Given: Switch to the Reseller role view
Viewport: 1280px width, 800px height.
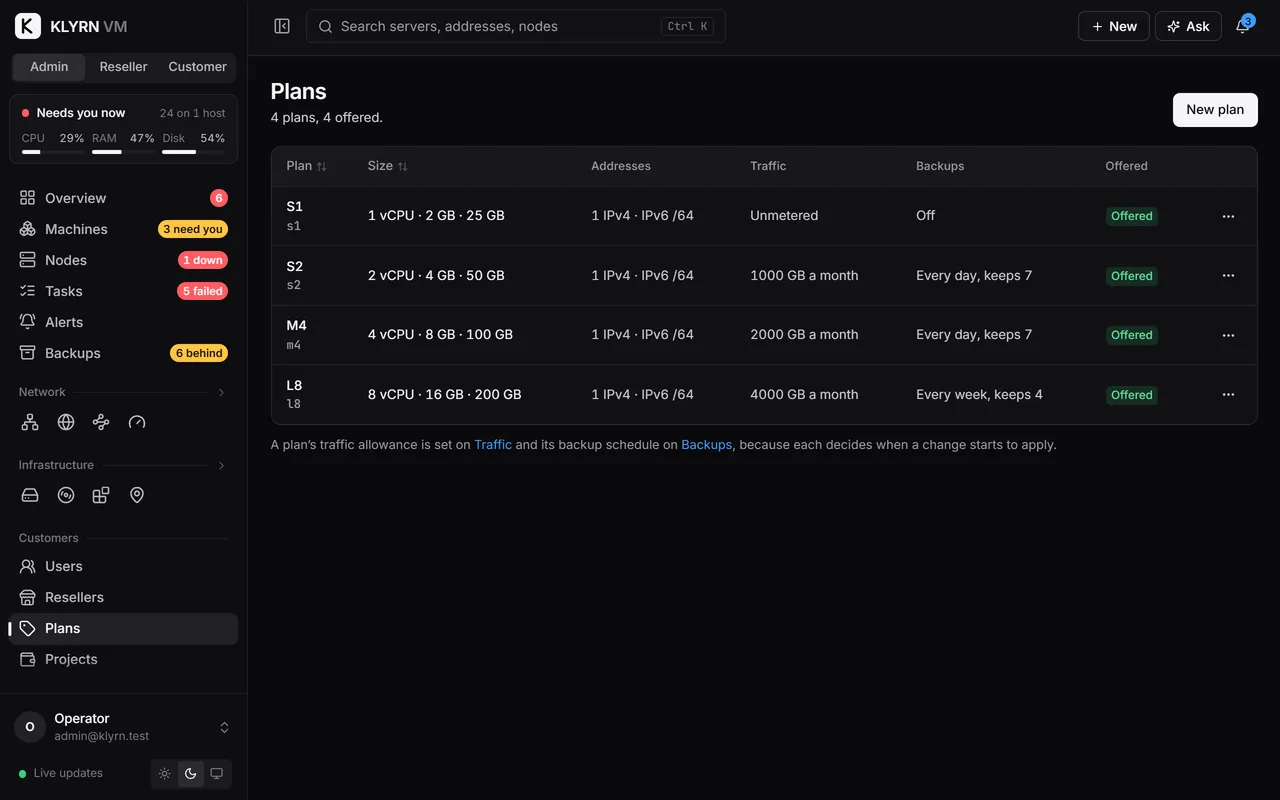Looking at the screenshot, I should point(123,67).
